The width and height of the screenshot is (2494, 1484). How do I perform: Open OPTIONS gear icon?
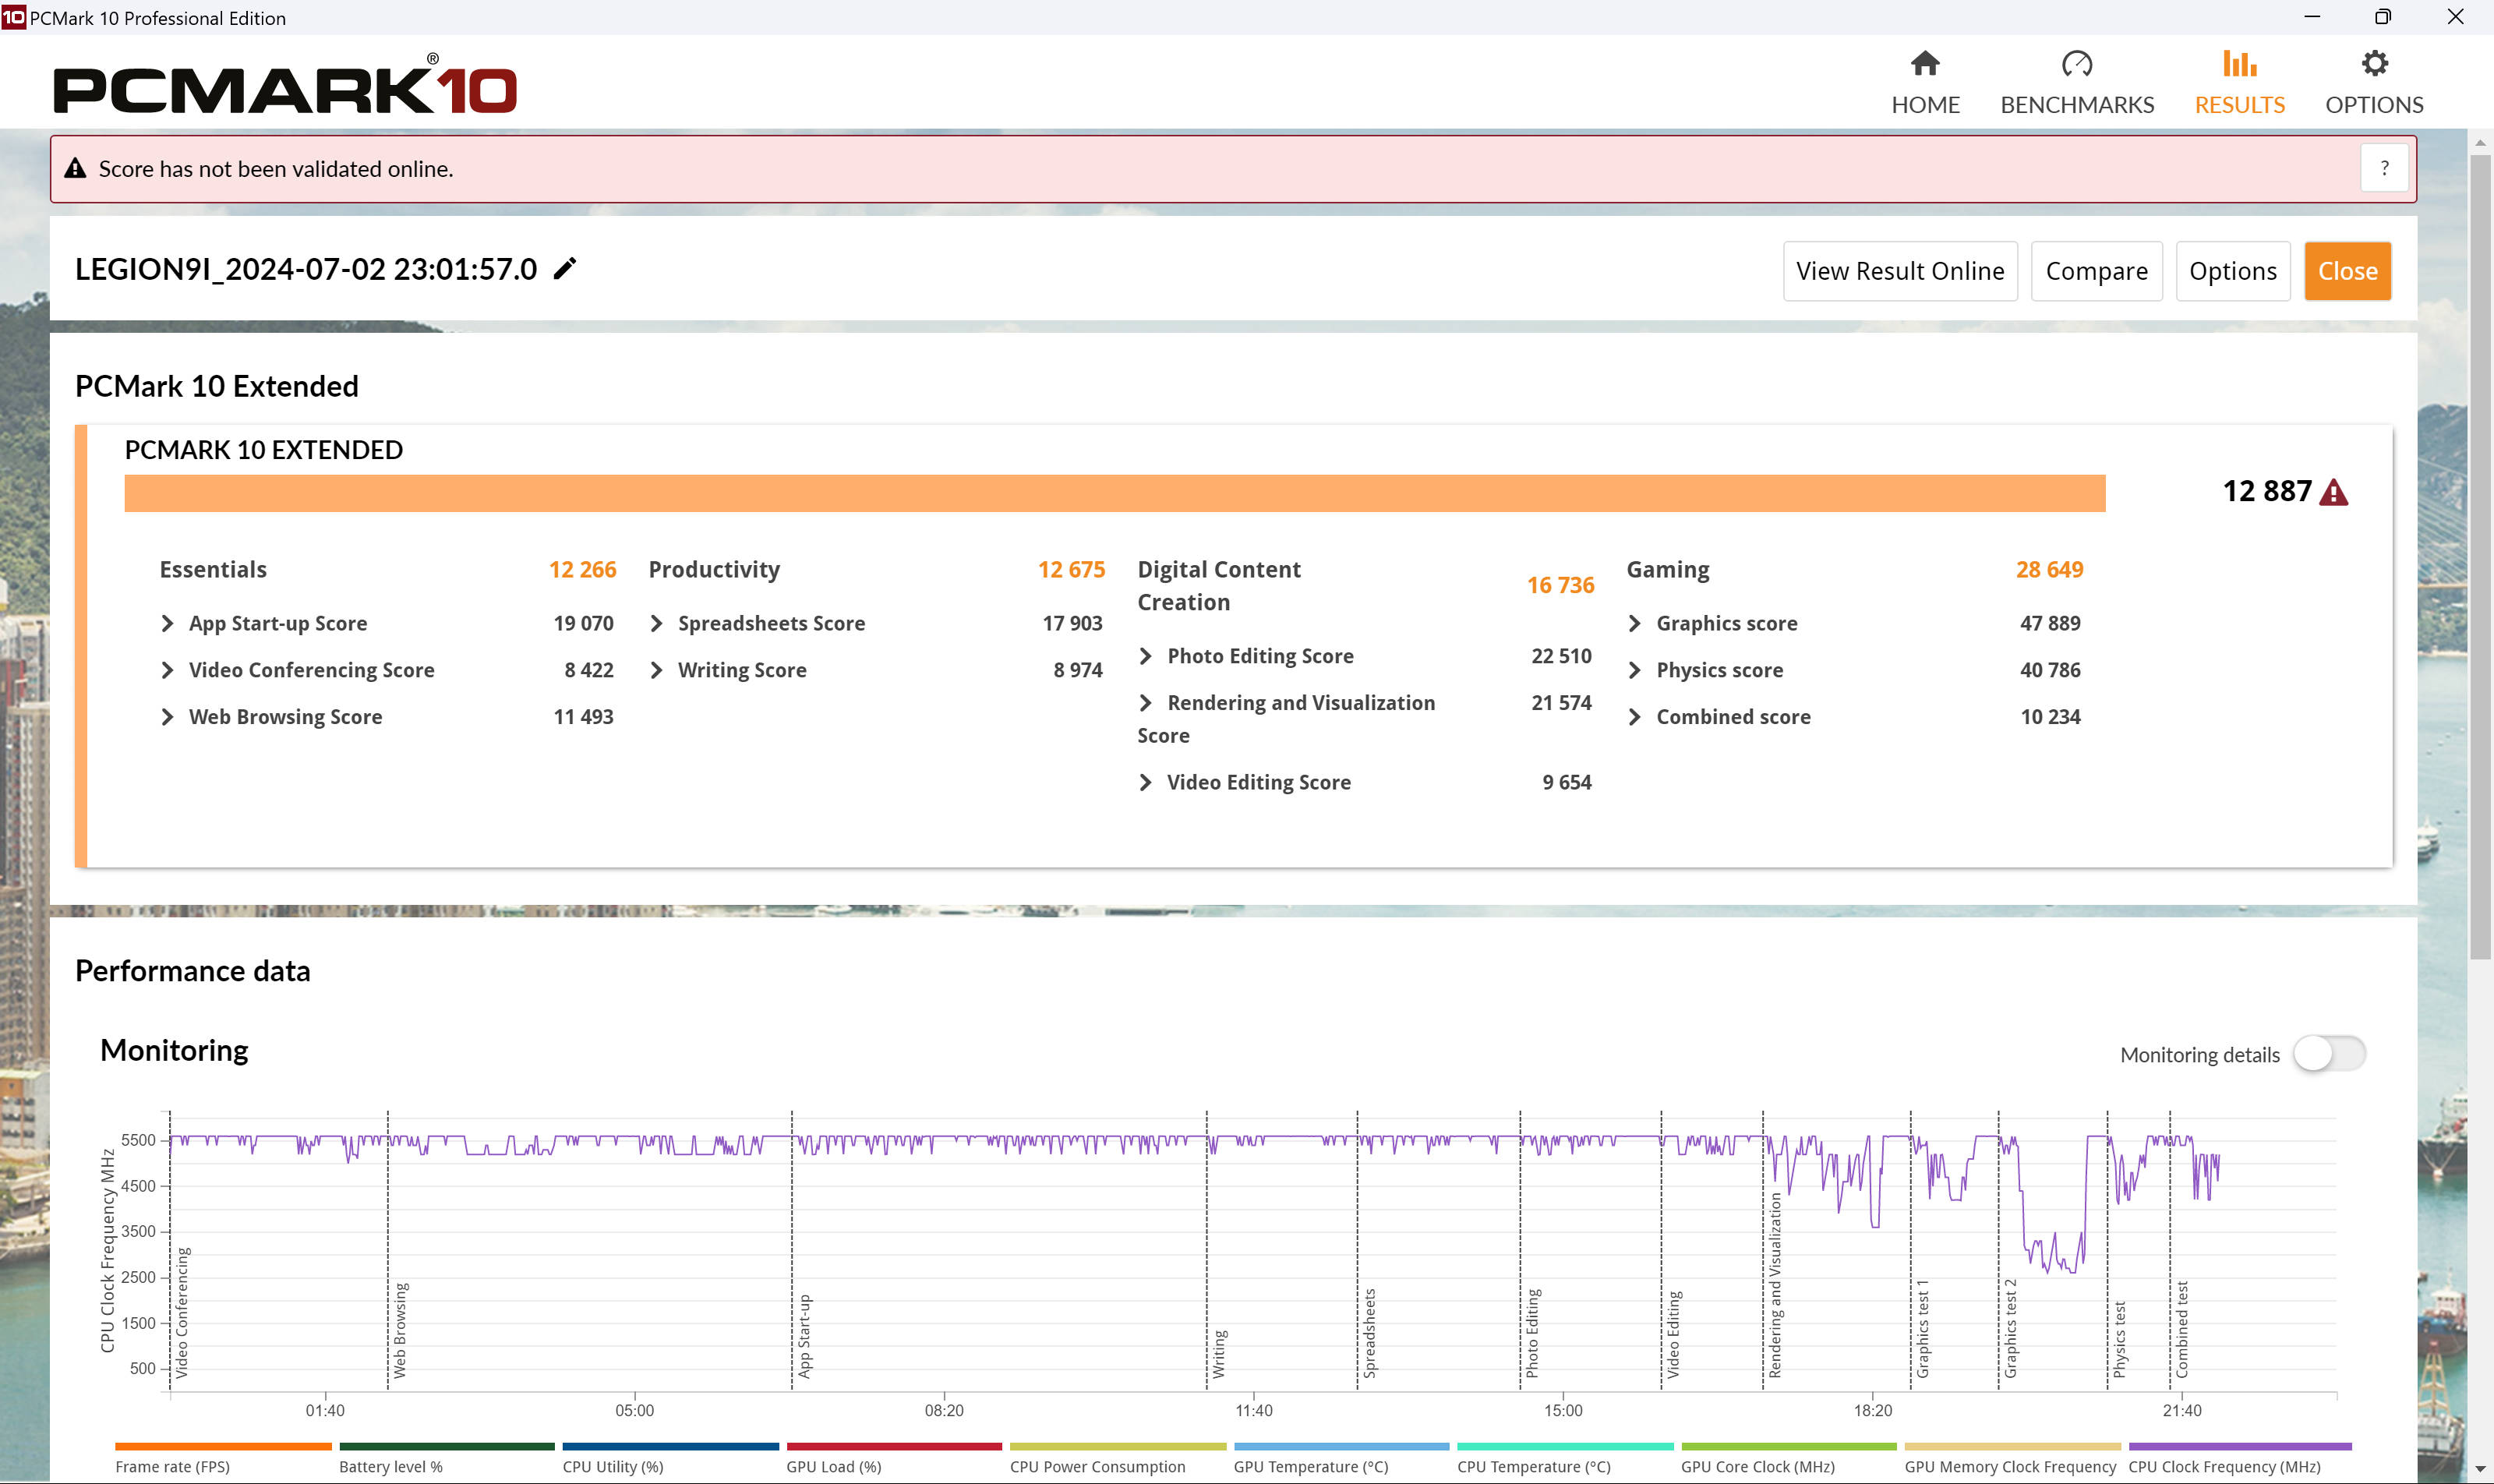(x=2374, y=64)
